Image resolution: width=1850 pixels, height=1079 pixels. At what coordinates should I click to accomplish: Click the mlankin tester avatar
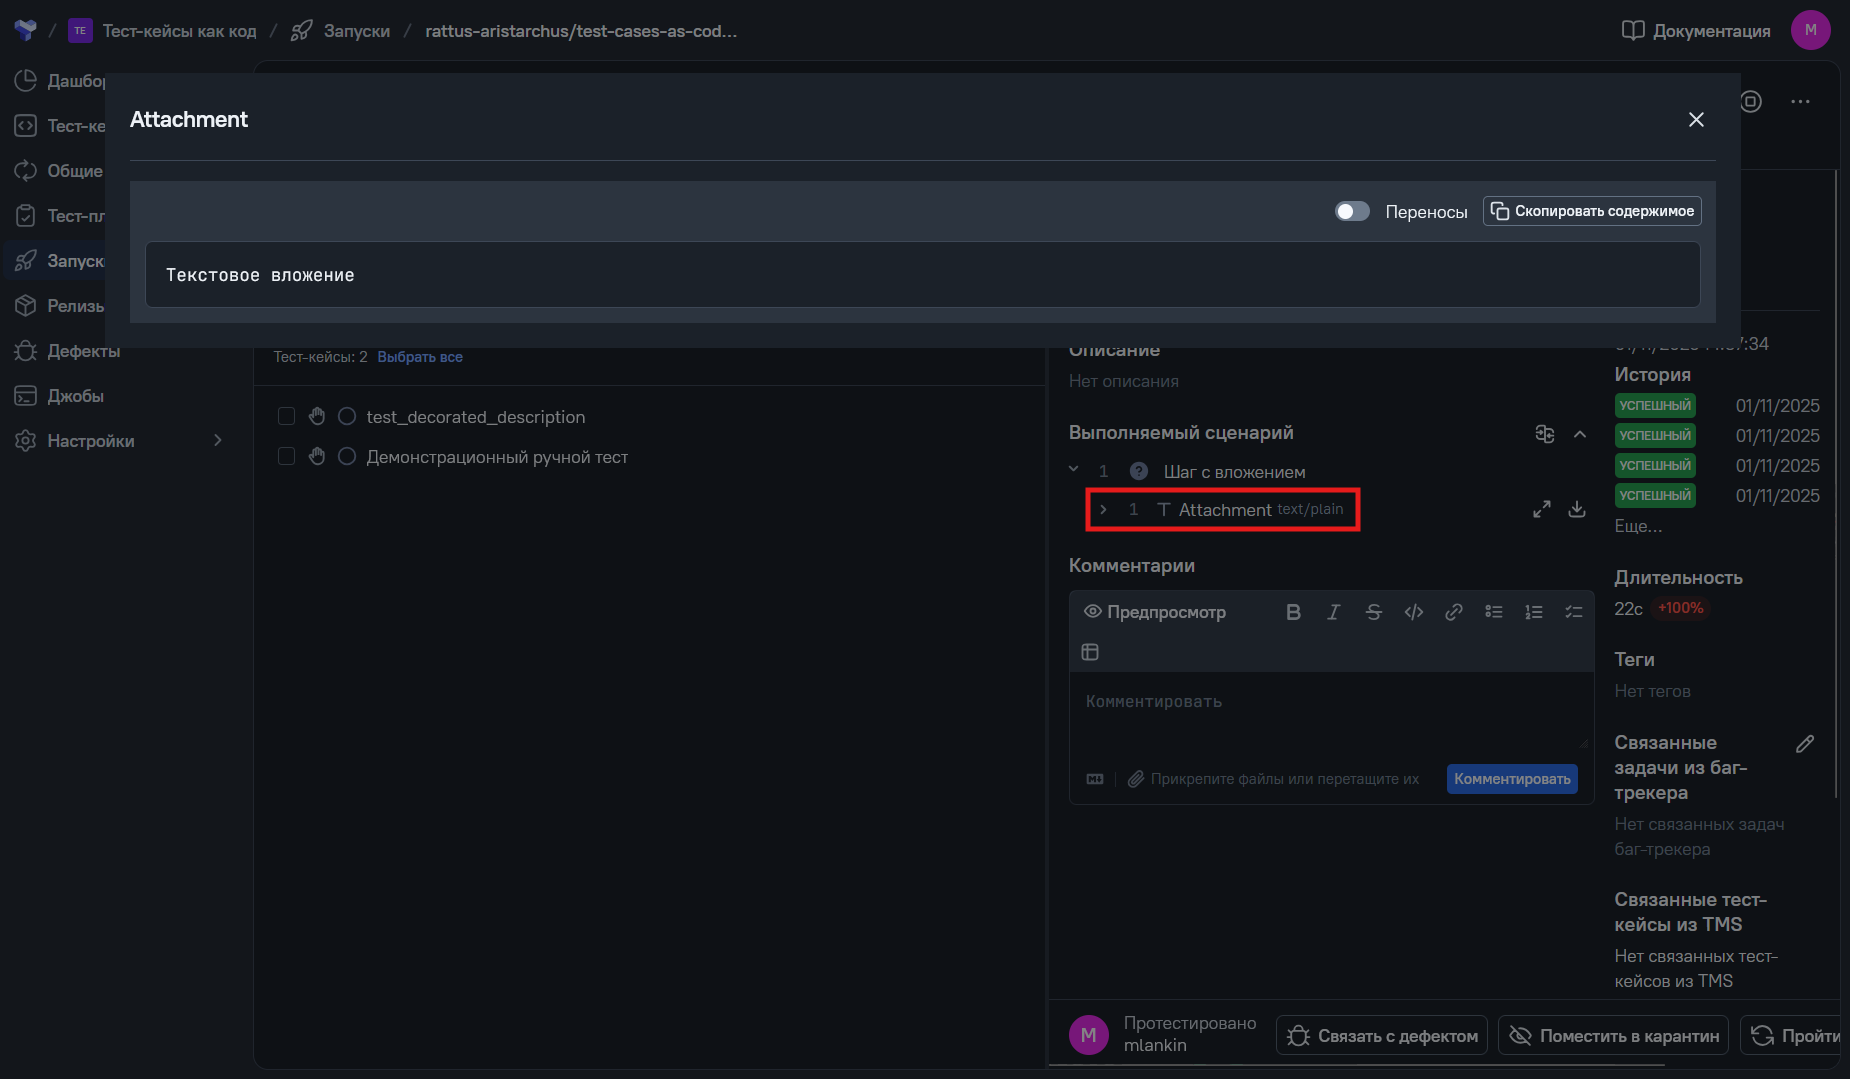pyautogui.click(x=1089, y=1035)
